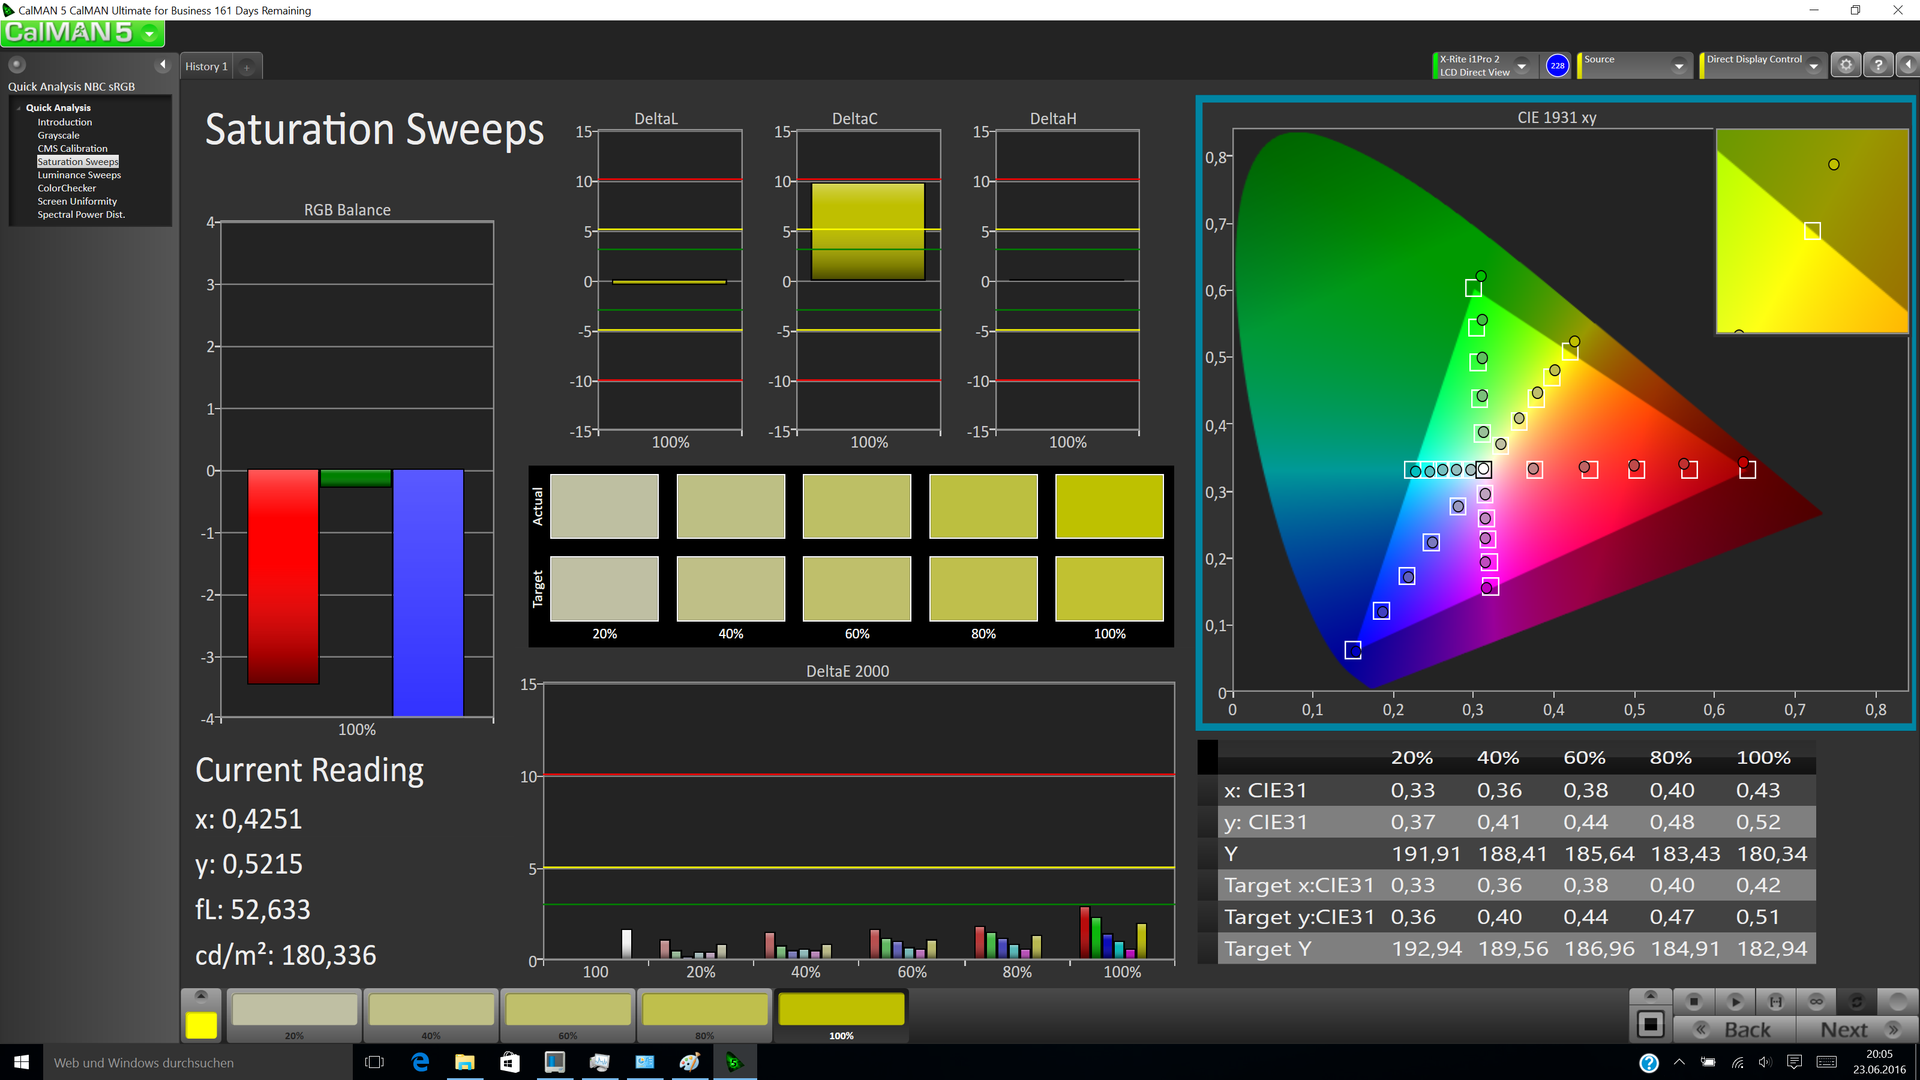1920x1080 pixels.
Task: Add a new history tab with plus
Action: (247, 67)
